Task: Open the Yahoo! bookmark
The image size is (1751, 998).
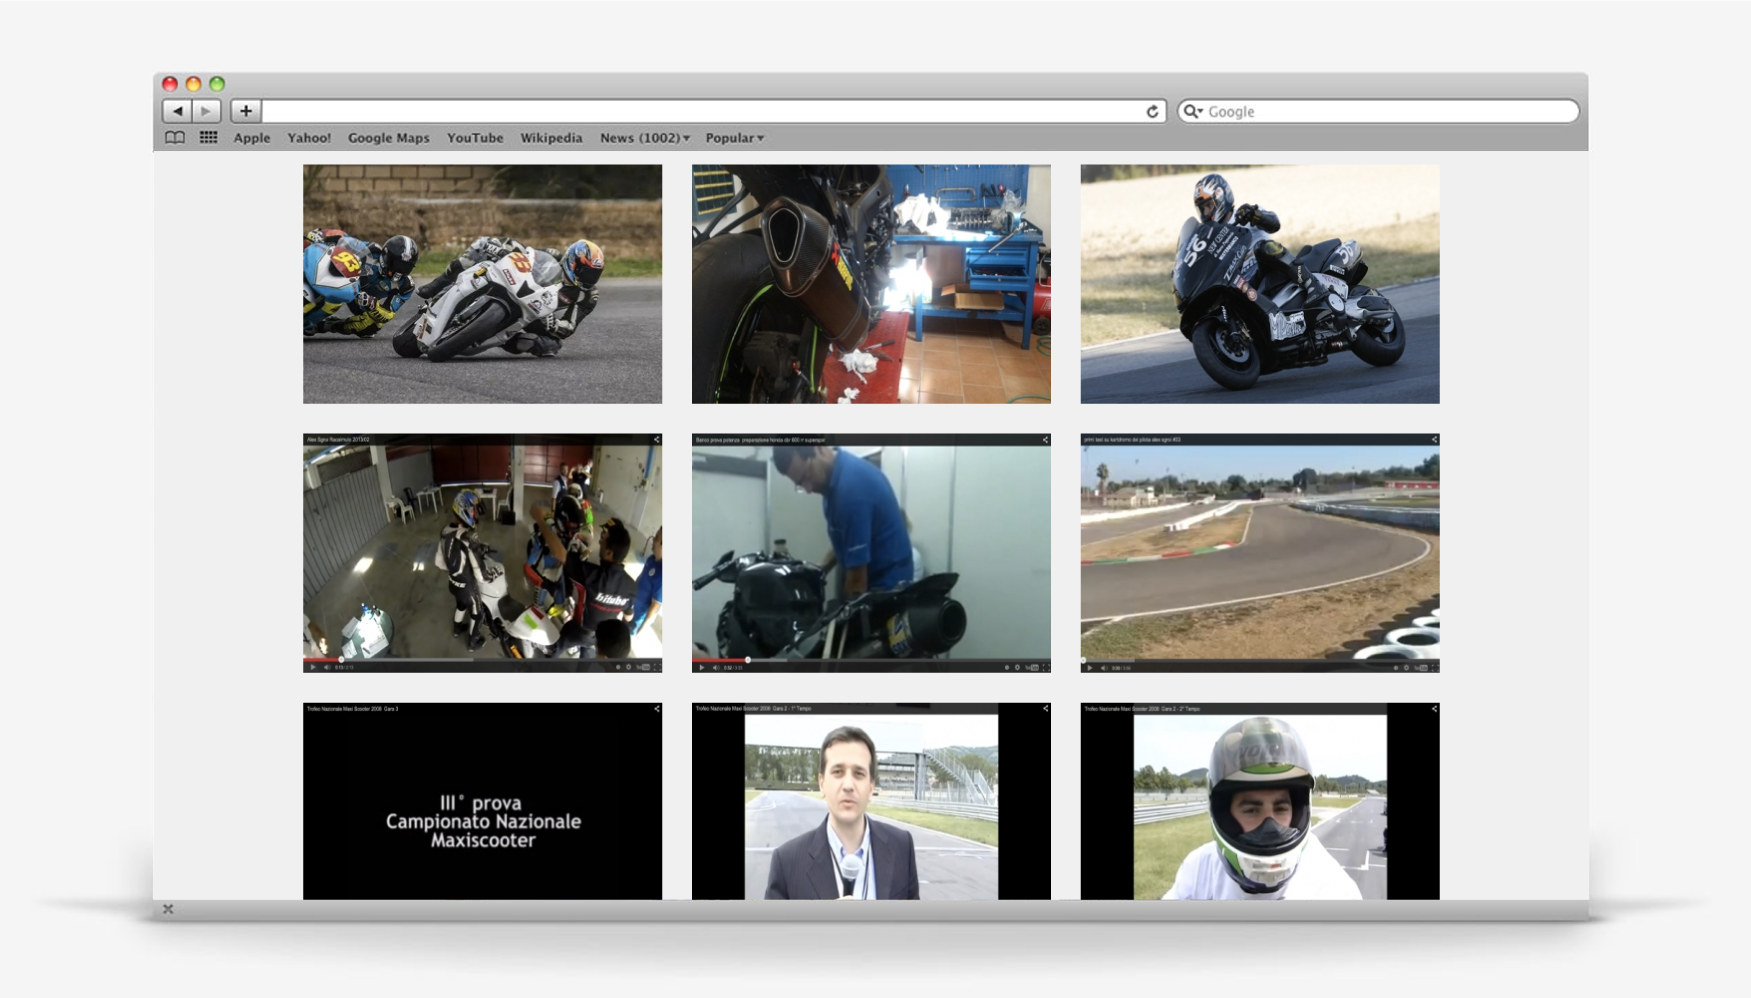Action: pyautogui.click(x=309, y=138)
